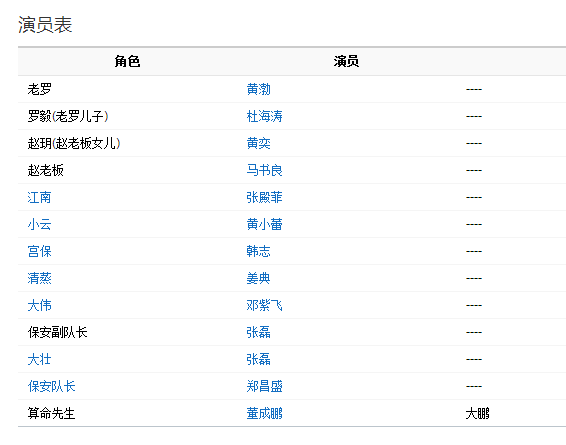Open actor link 姜典
566x445 pixels.
tap(258, 278)
